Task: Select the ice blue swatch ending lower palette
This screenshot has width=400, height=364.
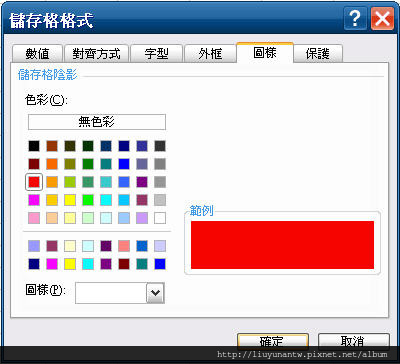Action: (x=160, y=246)
